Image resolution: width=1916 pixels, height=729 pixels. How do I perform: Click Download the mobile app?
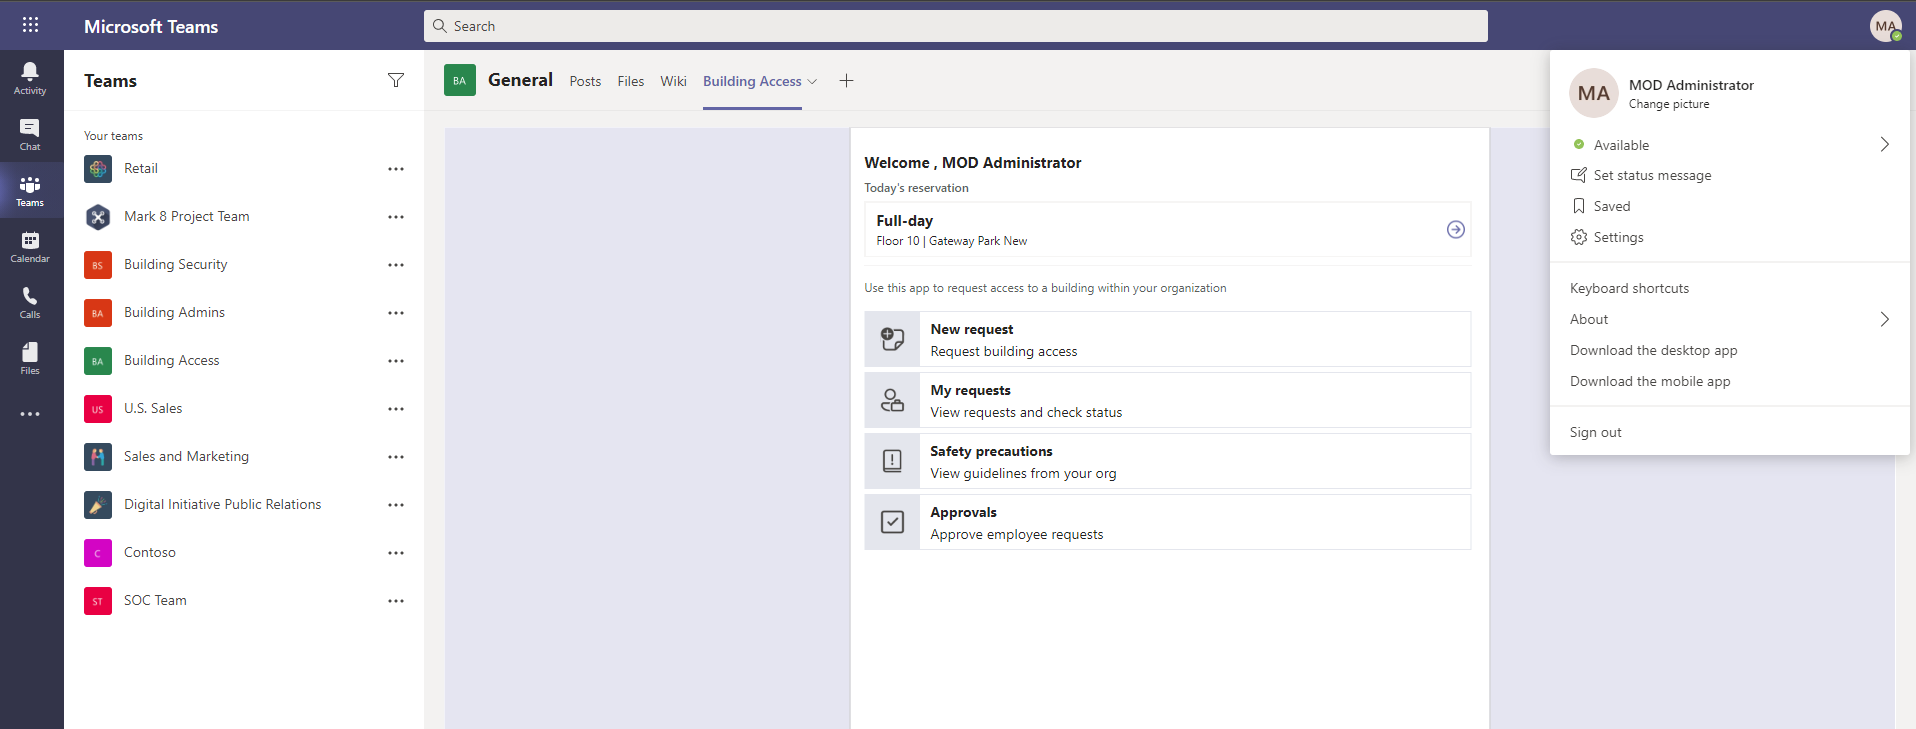pyautogui.click(x=1730, y=381)
